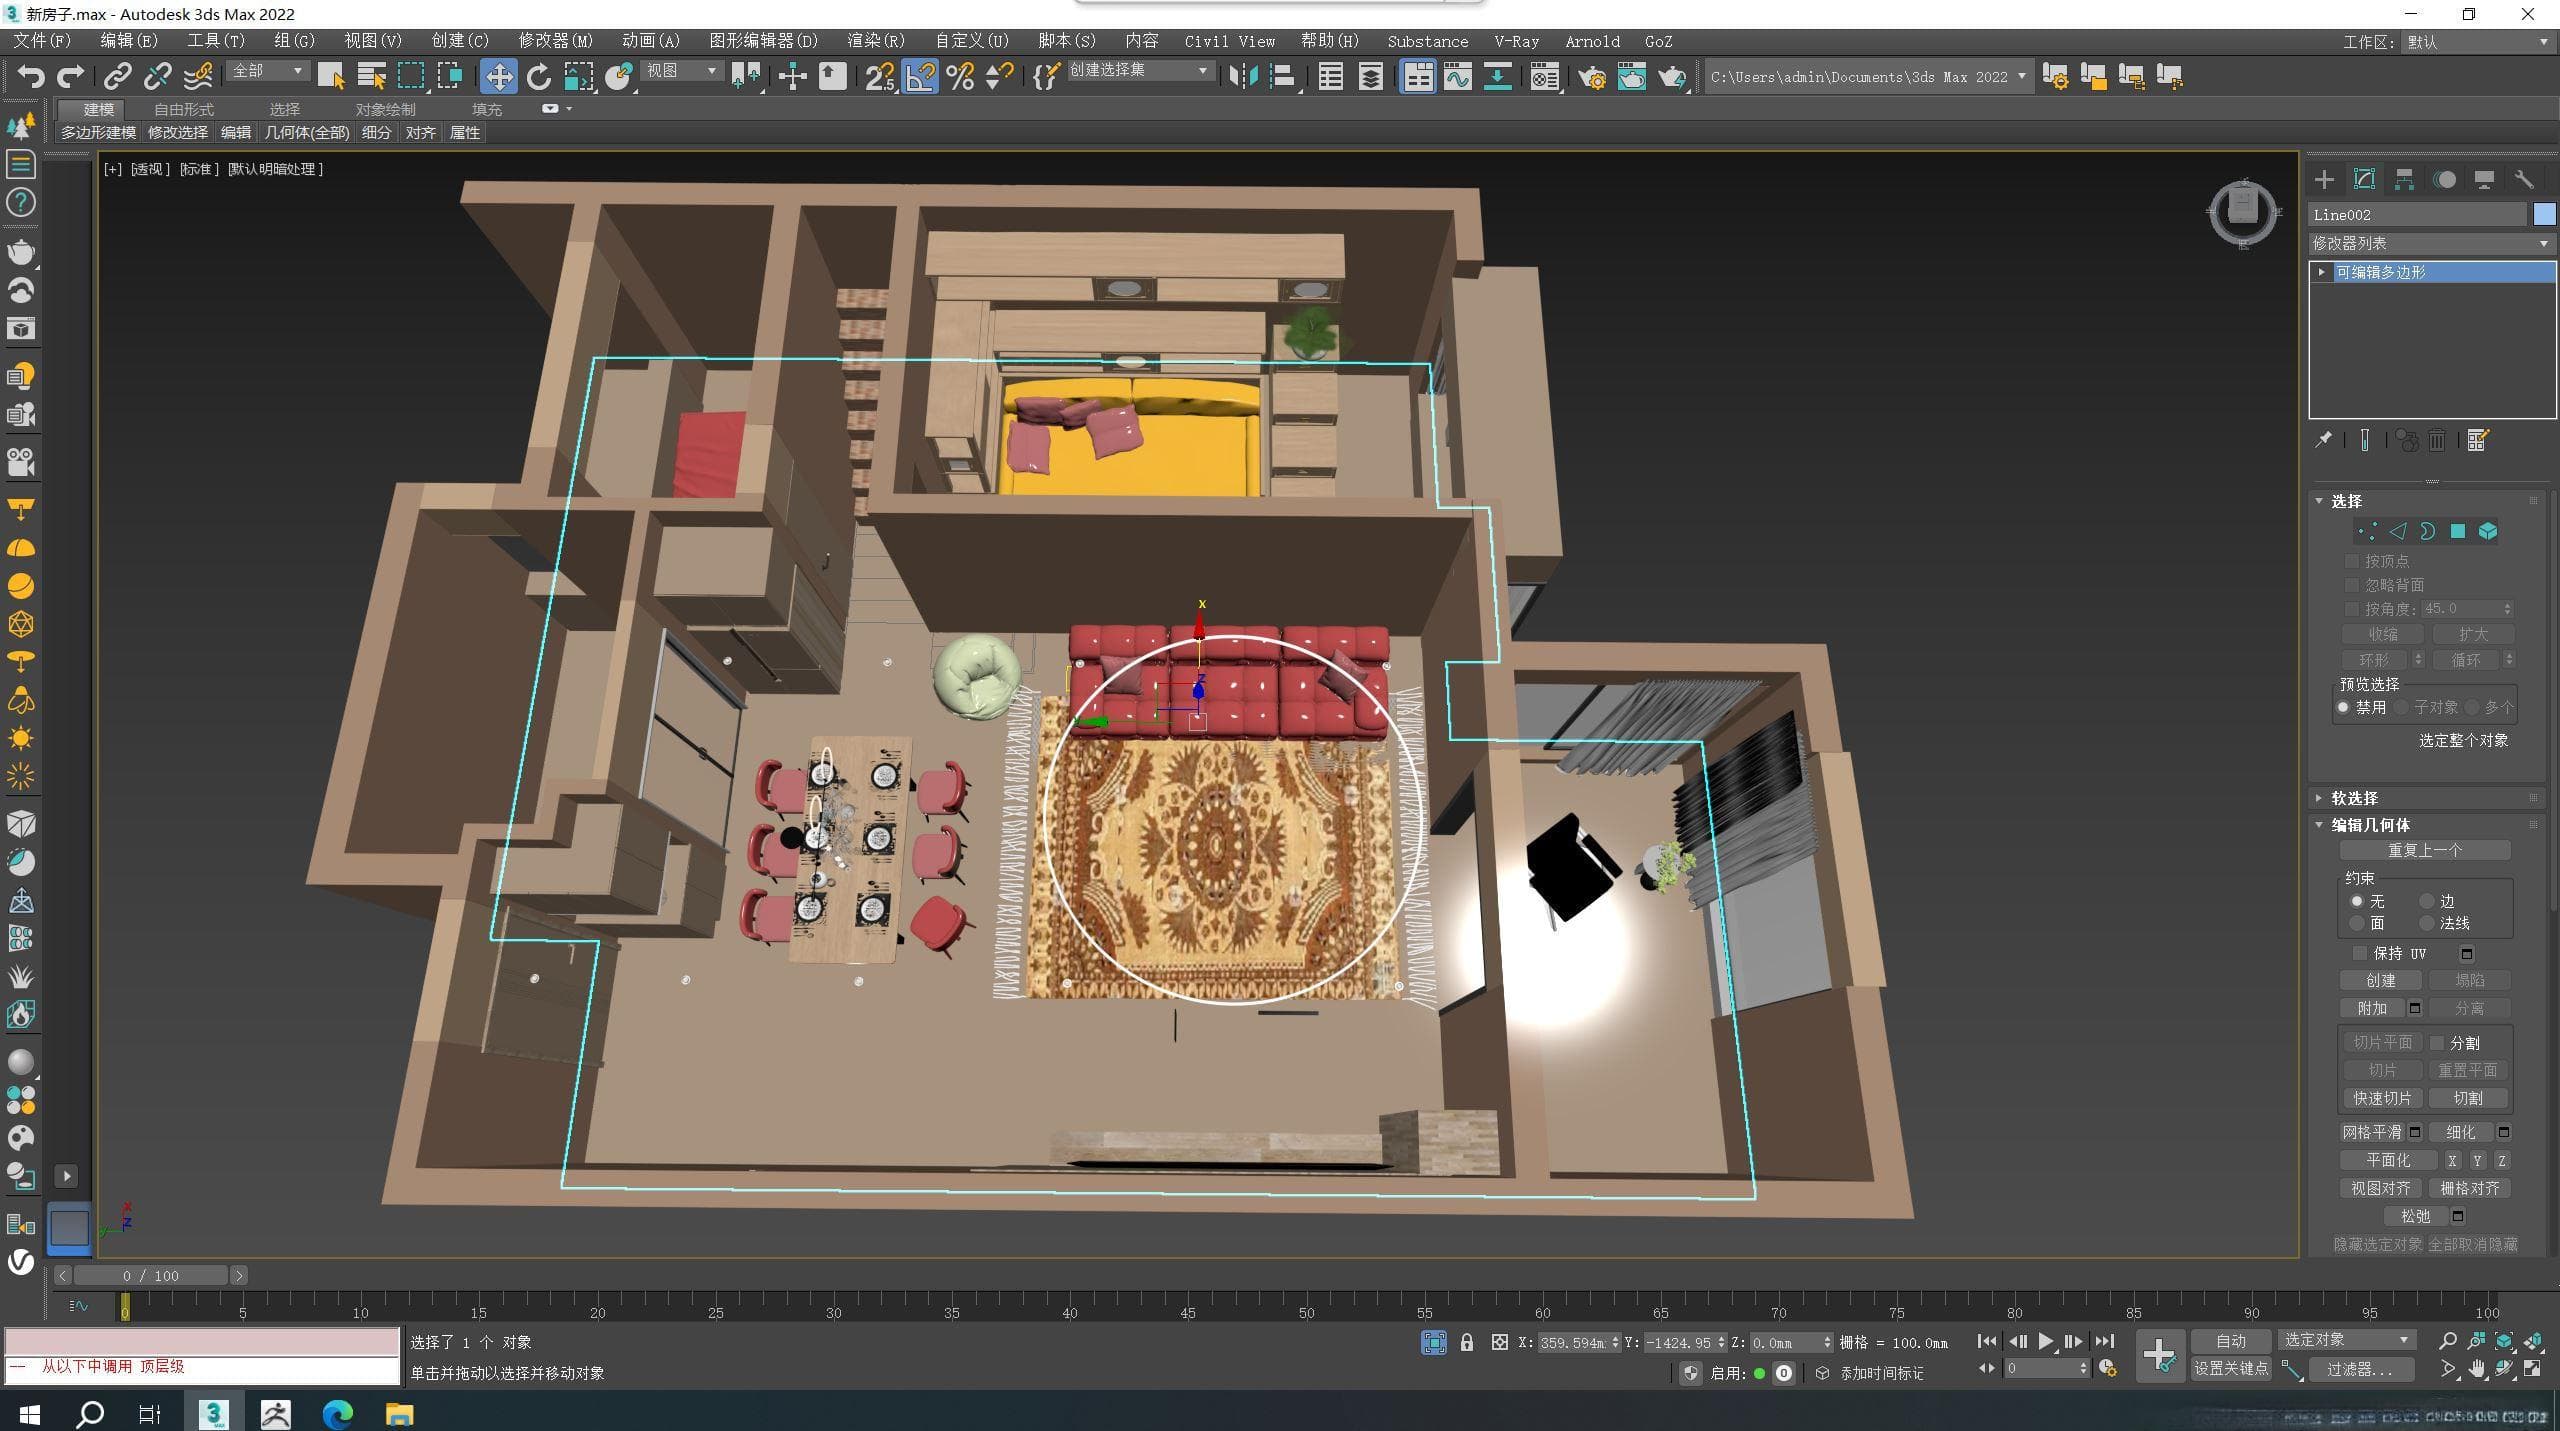This screenshot has width=2560, height=1431.
Task: Activate Select and Rotate tool
Action: tap(539, 76)
